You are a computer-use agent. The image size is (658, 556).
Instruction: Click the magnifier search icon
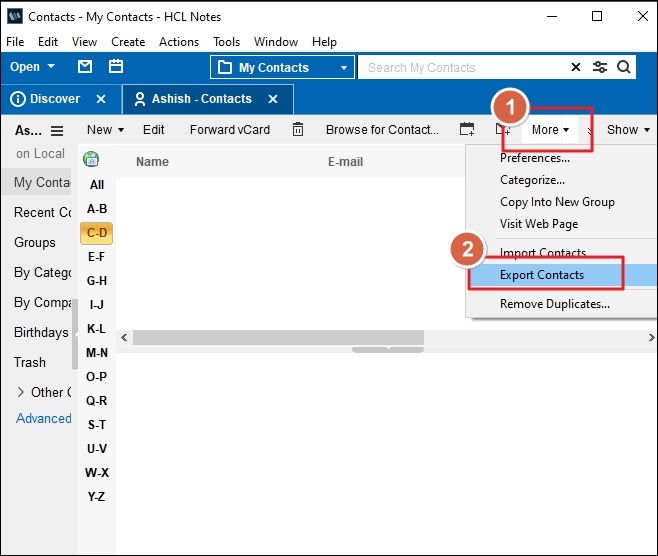[x=624, y=67]
